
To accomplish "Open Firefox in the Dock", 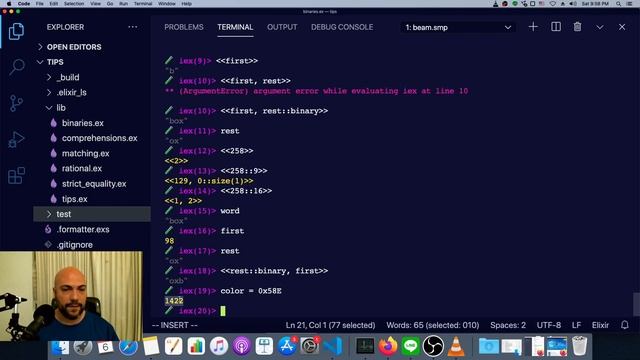I will (388, 347).
